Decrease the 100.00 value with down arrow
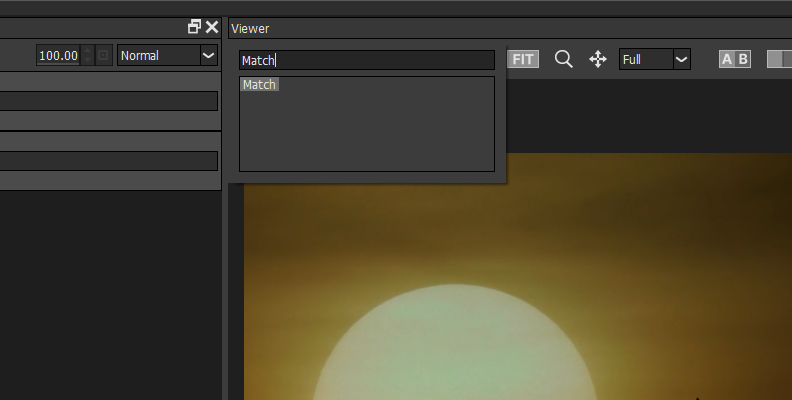 tap(88, 60)
